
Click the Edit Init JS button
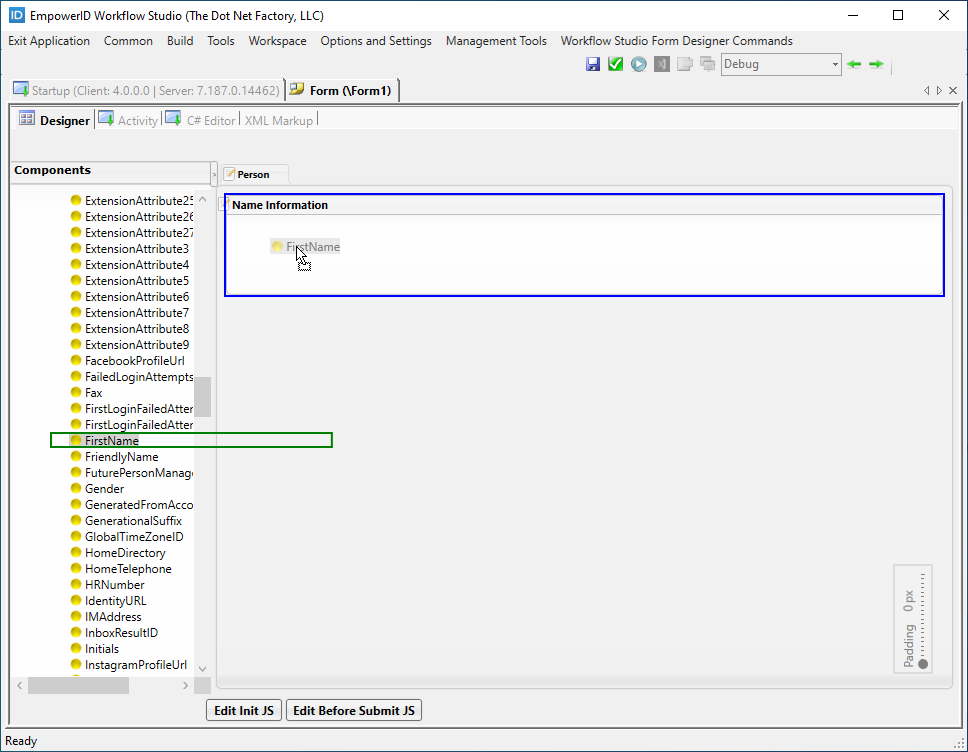244,711
